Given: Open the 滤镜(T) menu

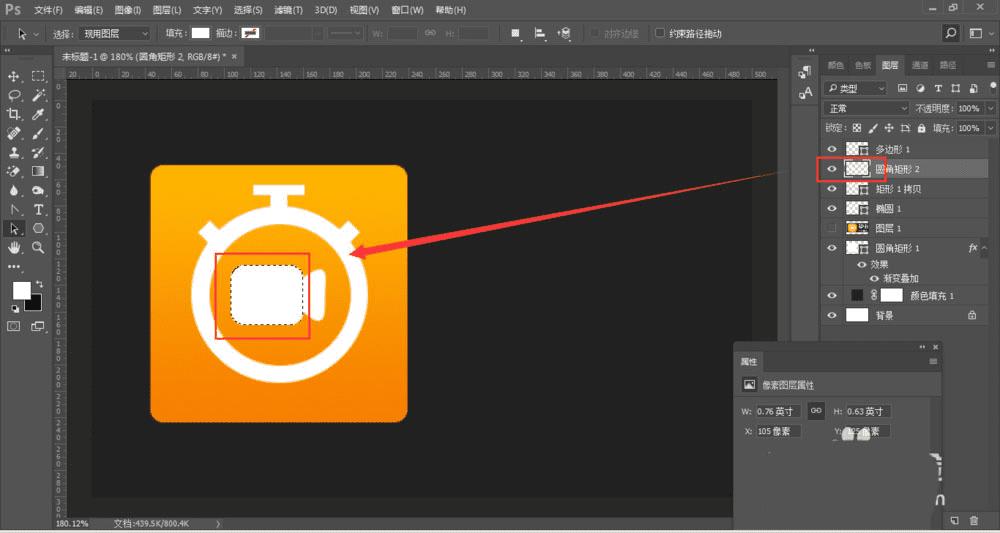Looking at the screenshot, I should tap(288, 9).
